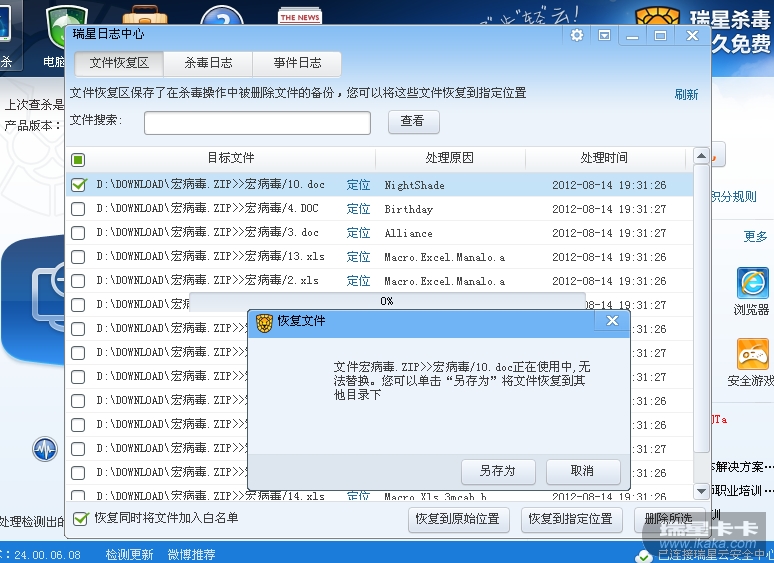Open the 安全游戏 gamepad icon
Image resolution: width=774 pixels, height=563 pixels.
coord(752,354)
